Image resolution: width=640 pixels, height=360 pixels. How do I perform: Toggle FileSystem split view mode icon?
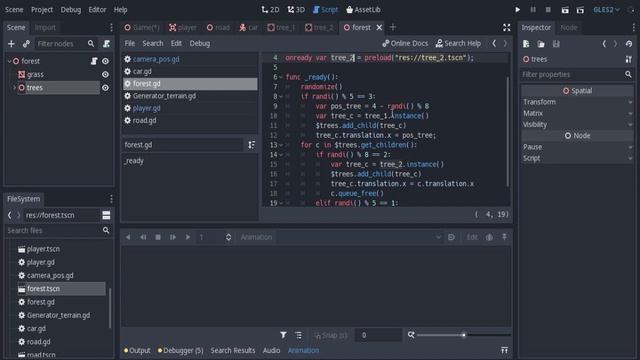tap(106, 215)
